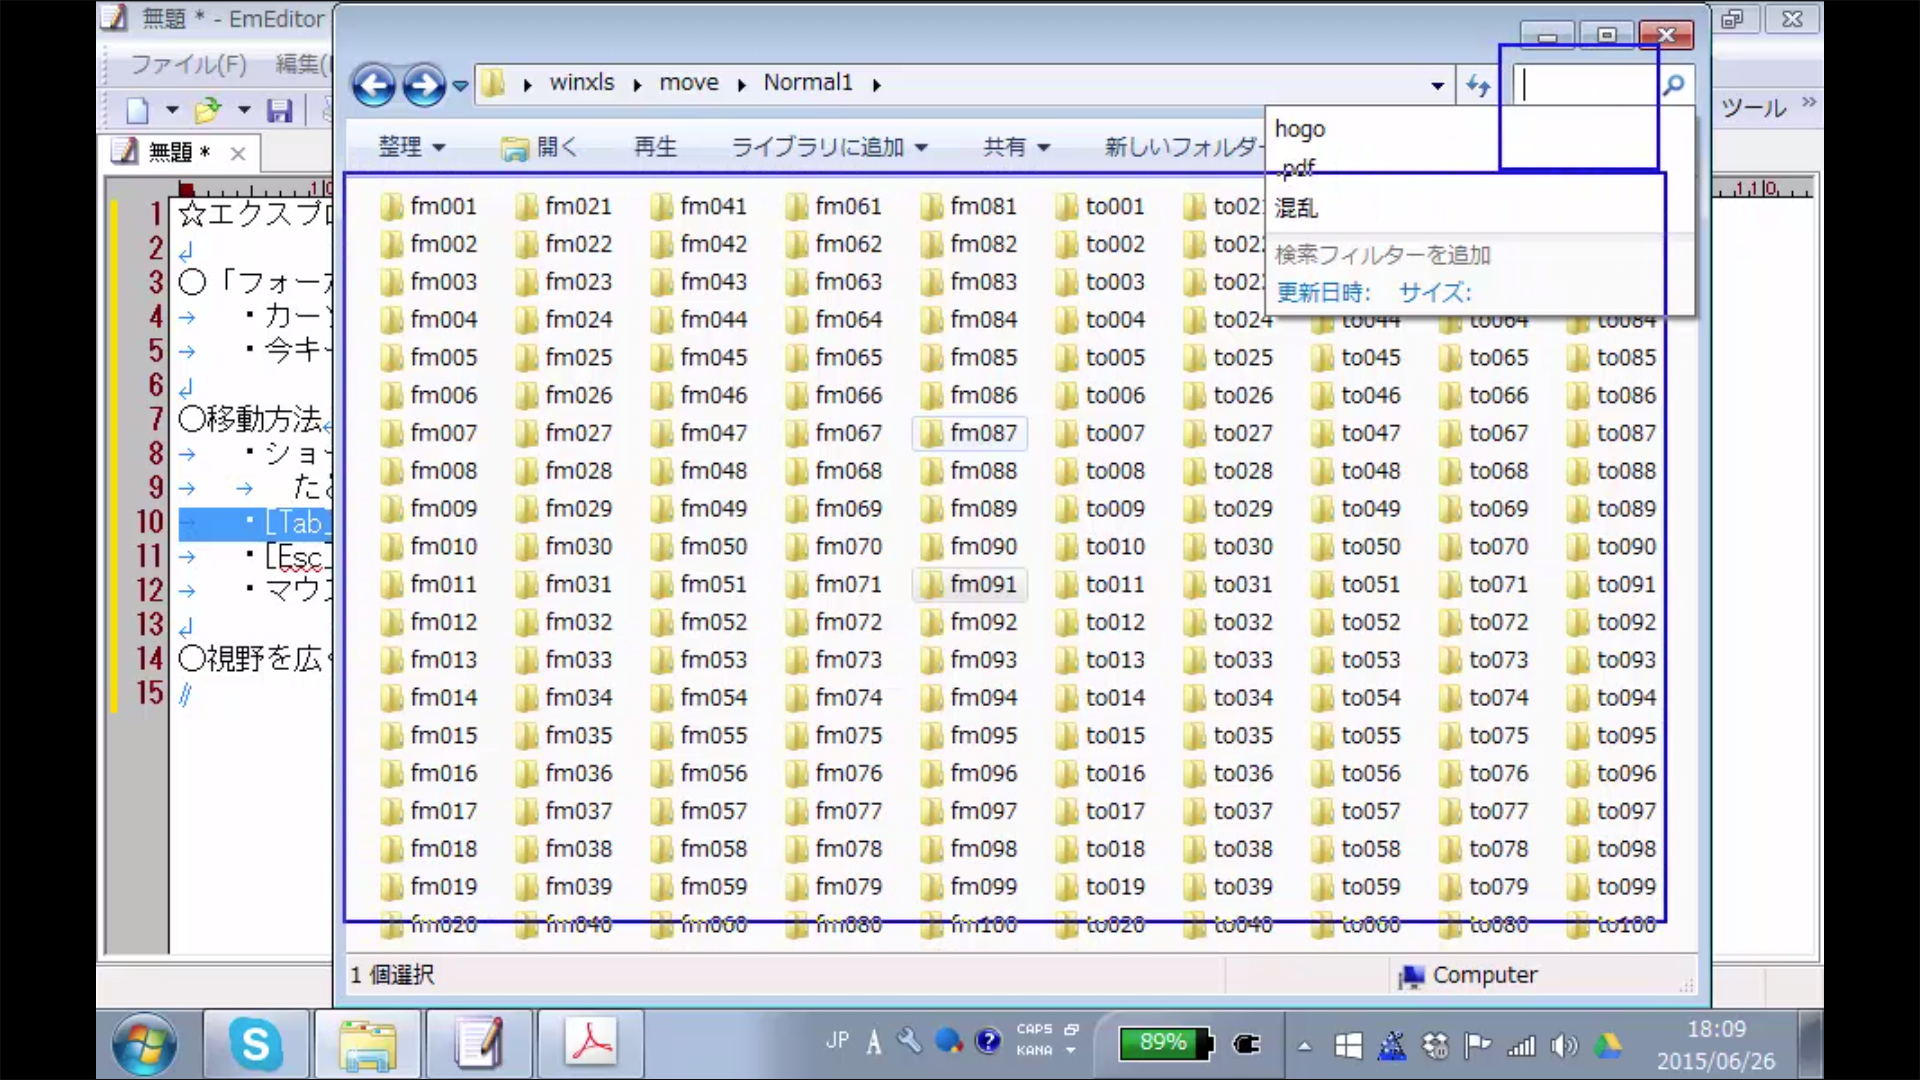Open the ライブラリに追加 dropdown

(x=829, y=147)
